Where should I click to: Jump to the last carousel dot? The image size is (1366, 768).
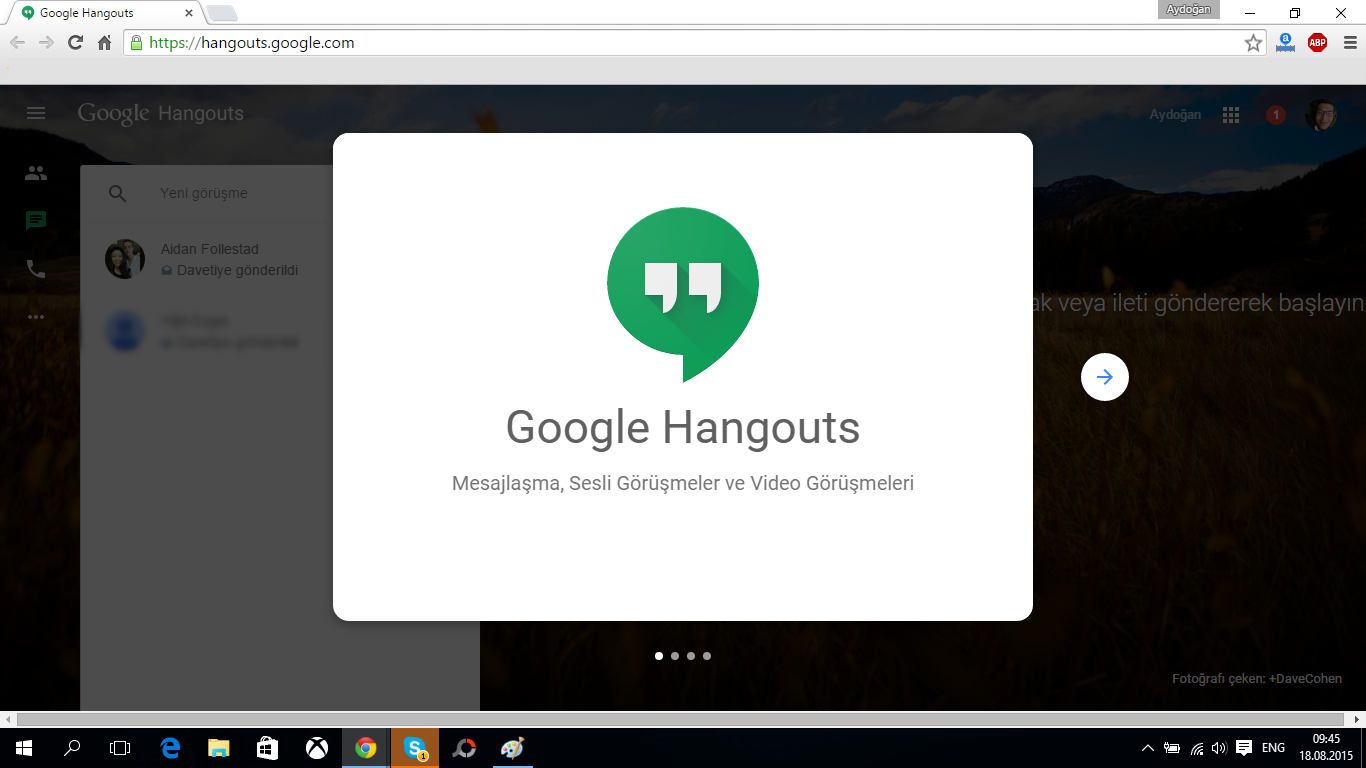[707, 656]
